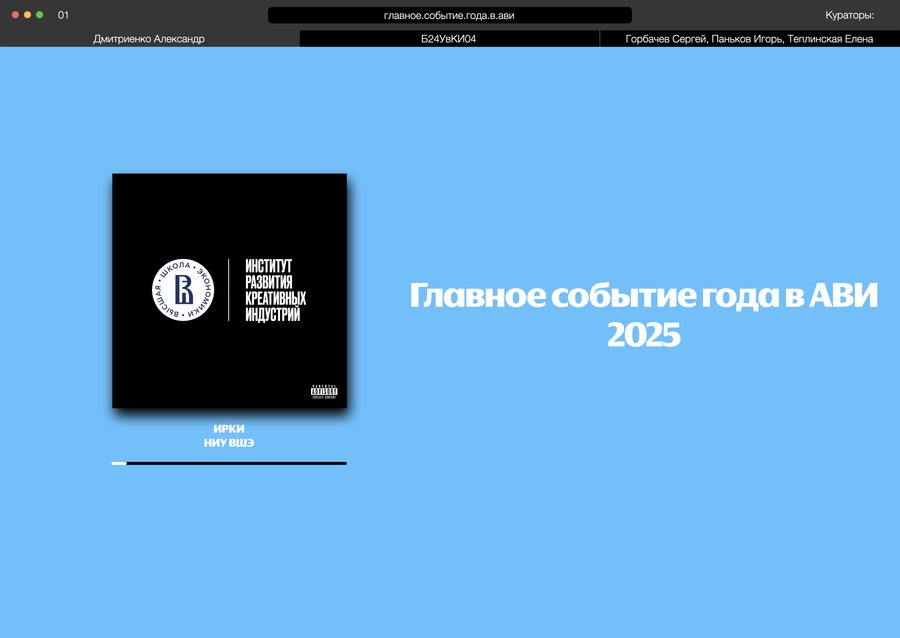Click the slide number 01
This screenshot has height=638, width=900.
63,15
